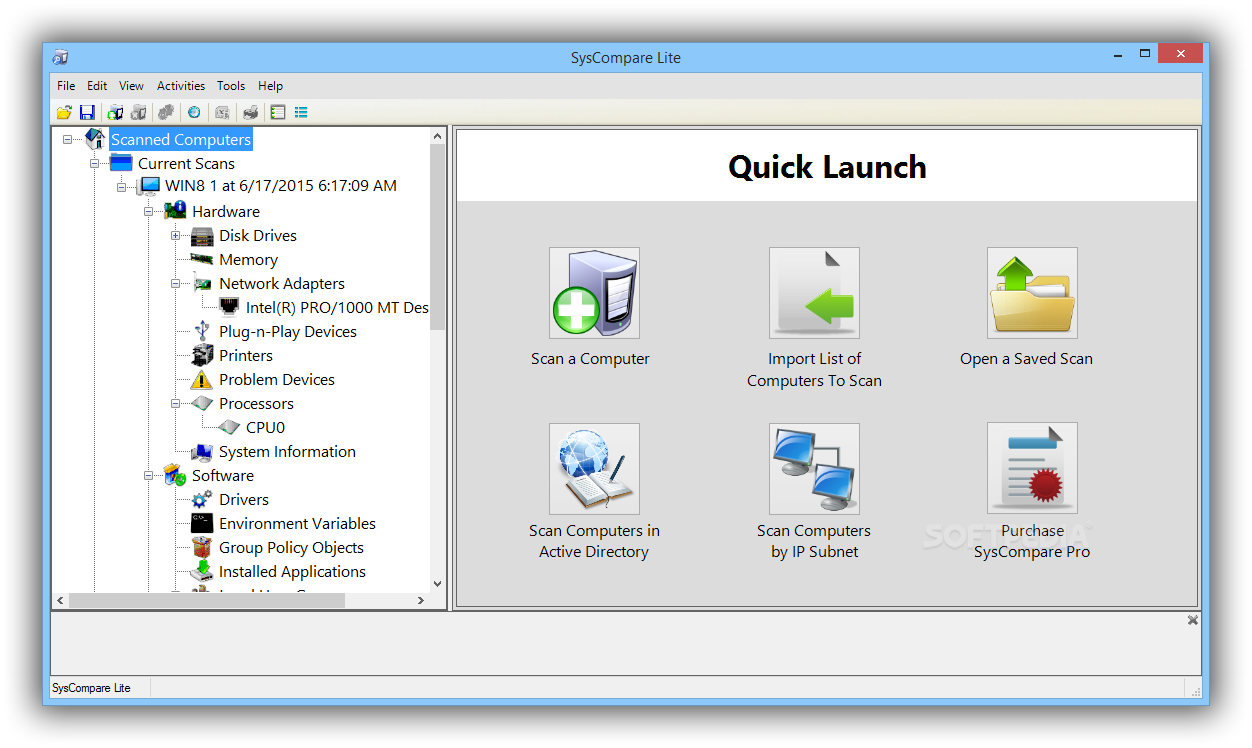Screen dimensions: 1252x748
Task: Open the File menu
Action: [66, 86]
